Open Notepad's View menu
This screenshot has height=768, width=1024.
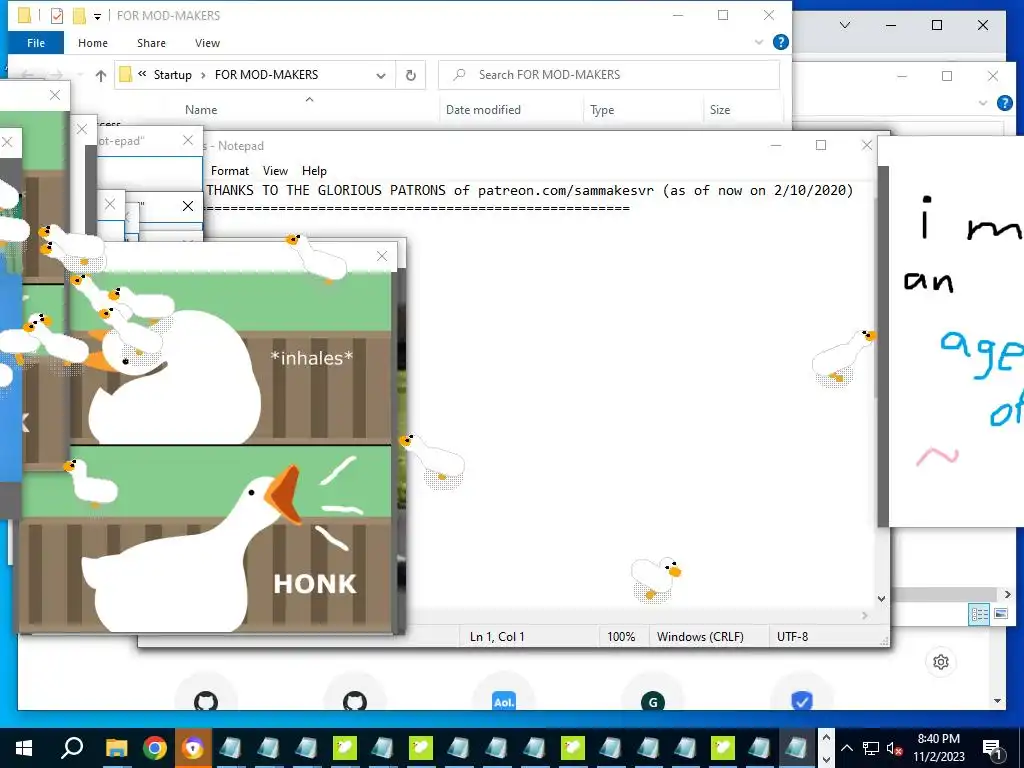[x=275, y=170]
